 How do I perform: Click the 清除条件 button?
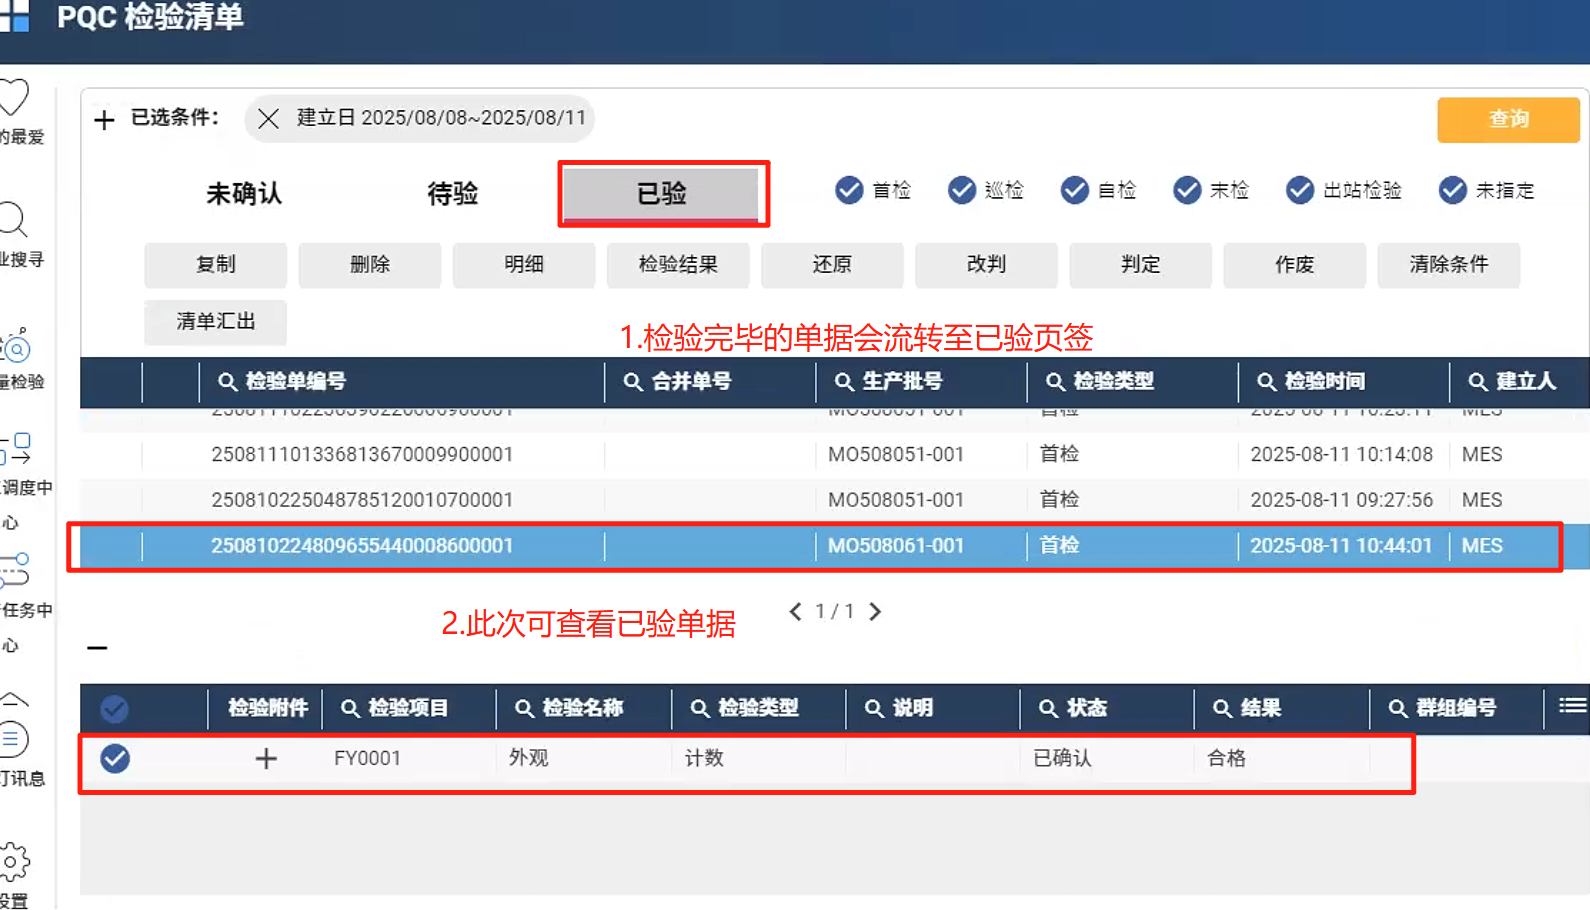pyautogui.click(x=1448, y=265)
